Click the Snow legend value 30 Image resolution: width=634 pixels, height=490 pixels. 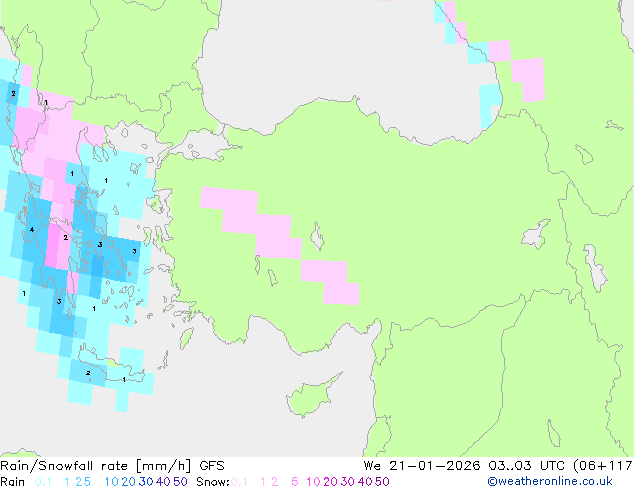(348, 482)
